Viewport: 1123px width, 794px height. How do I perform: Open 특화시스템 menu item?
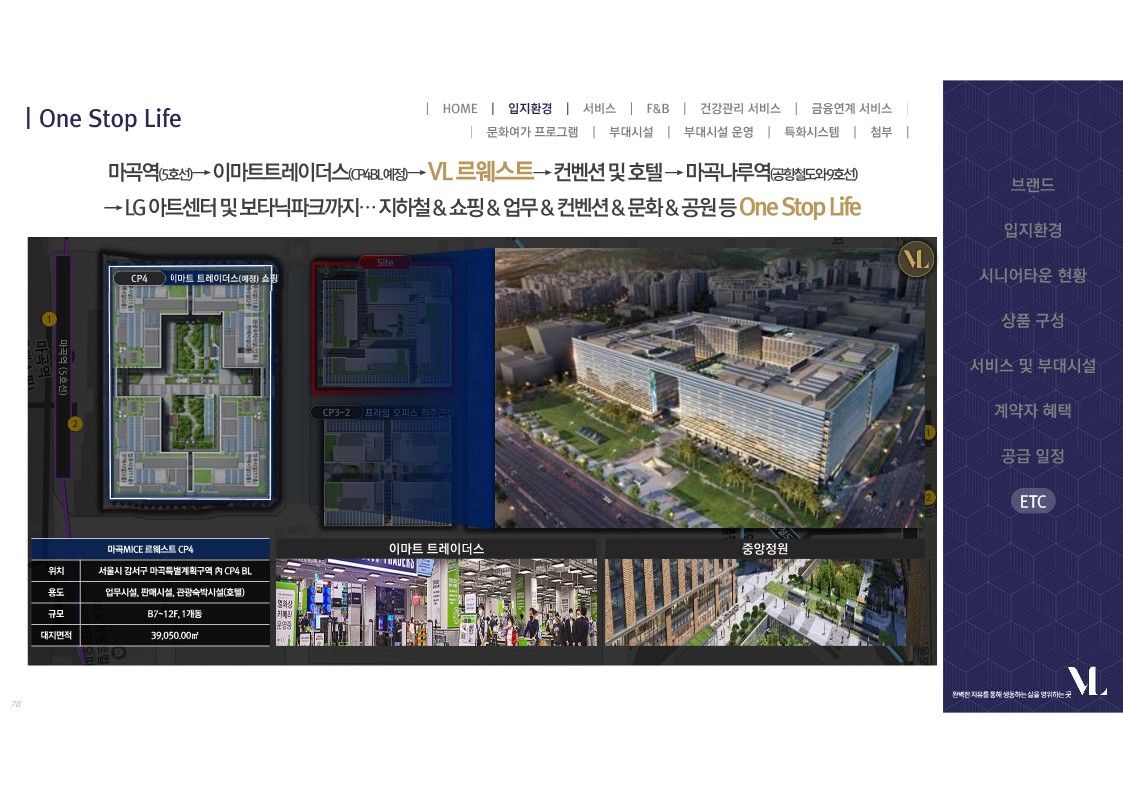click(811, 132)
